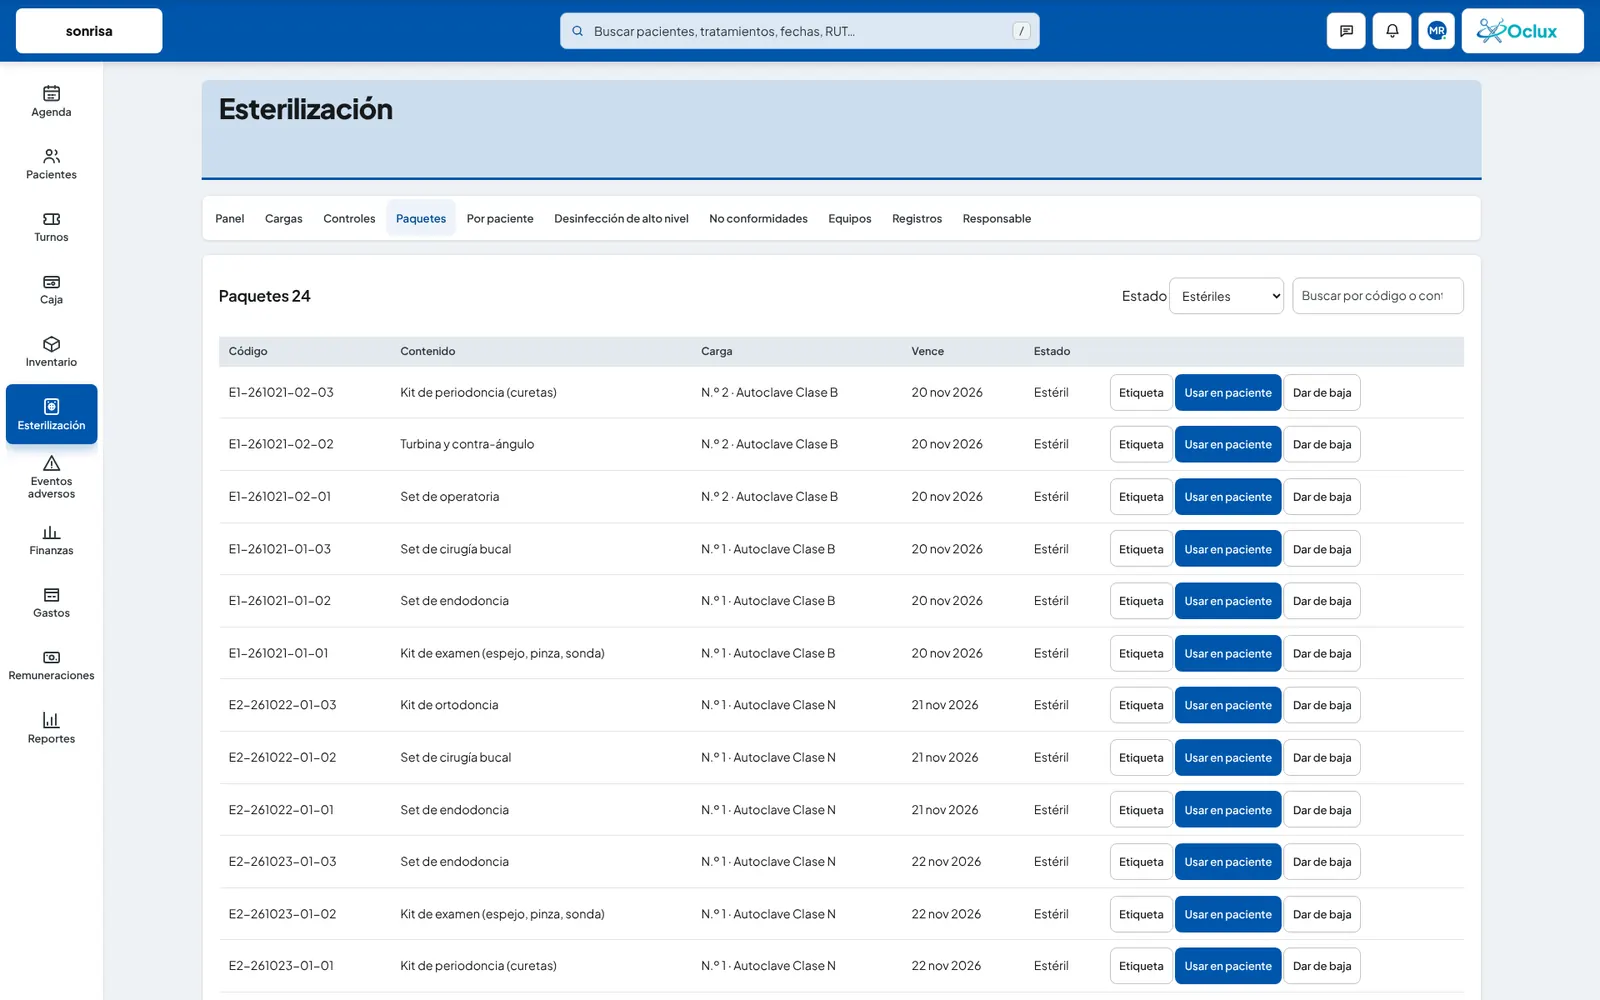Click the Código column header
This screenshot has width=1600, height=1000.
(x=248, y=351)
